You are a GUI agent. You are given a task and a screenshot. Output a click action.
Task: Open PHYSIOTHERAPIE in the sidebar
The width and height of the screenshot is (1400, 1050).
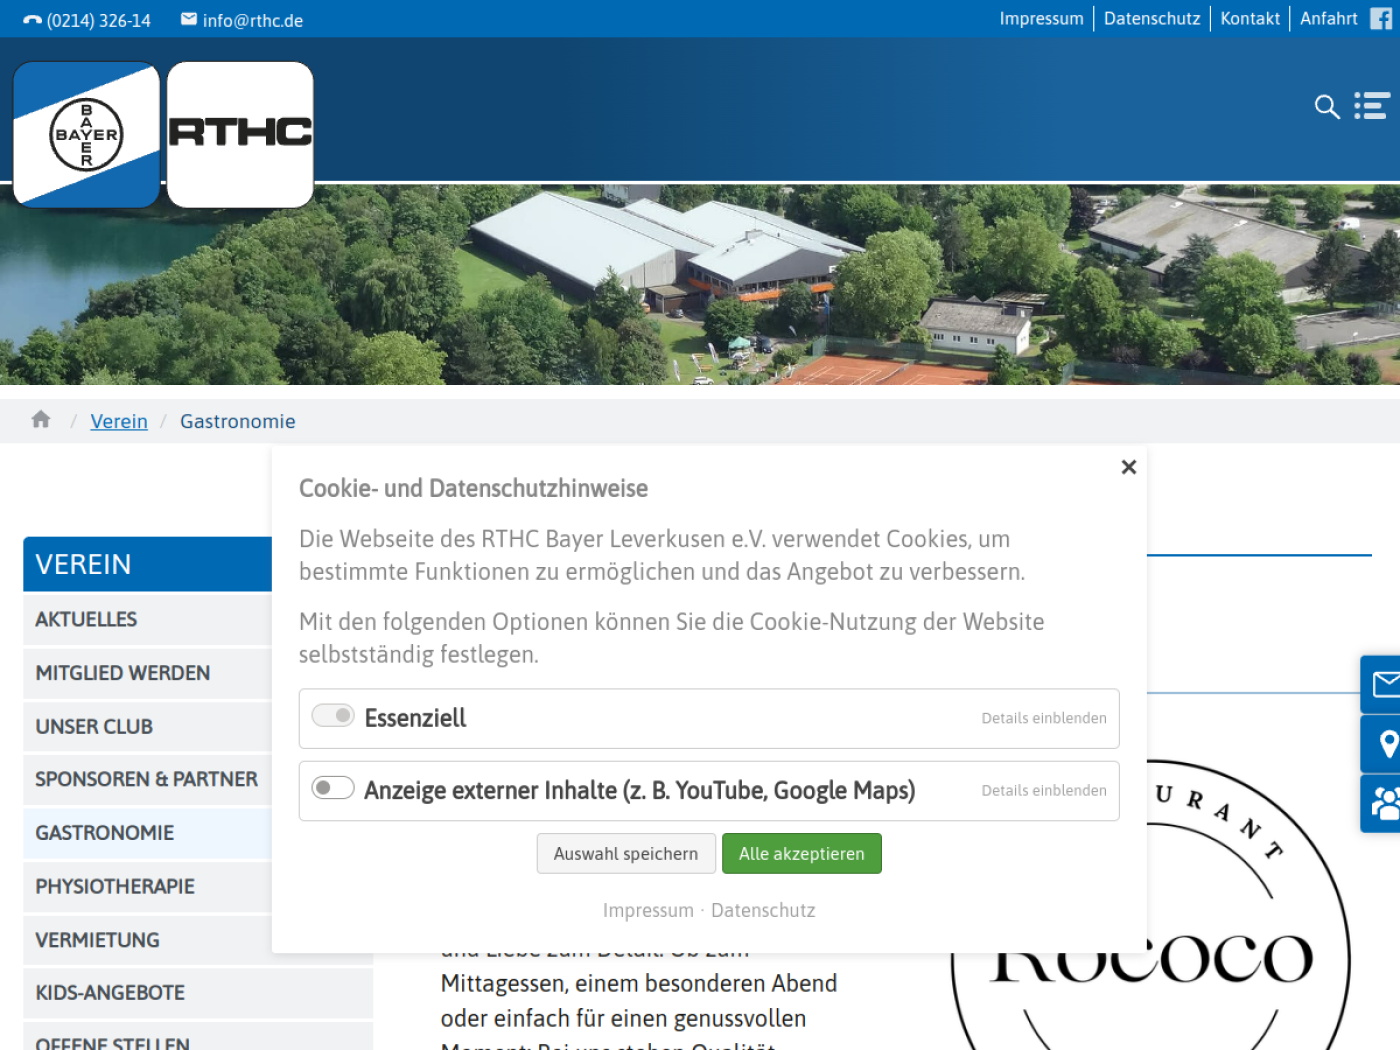tap(148, 886)
